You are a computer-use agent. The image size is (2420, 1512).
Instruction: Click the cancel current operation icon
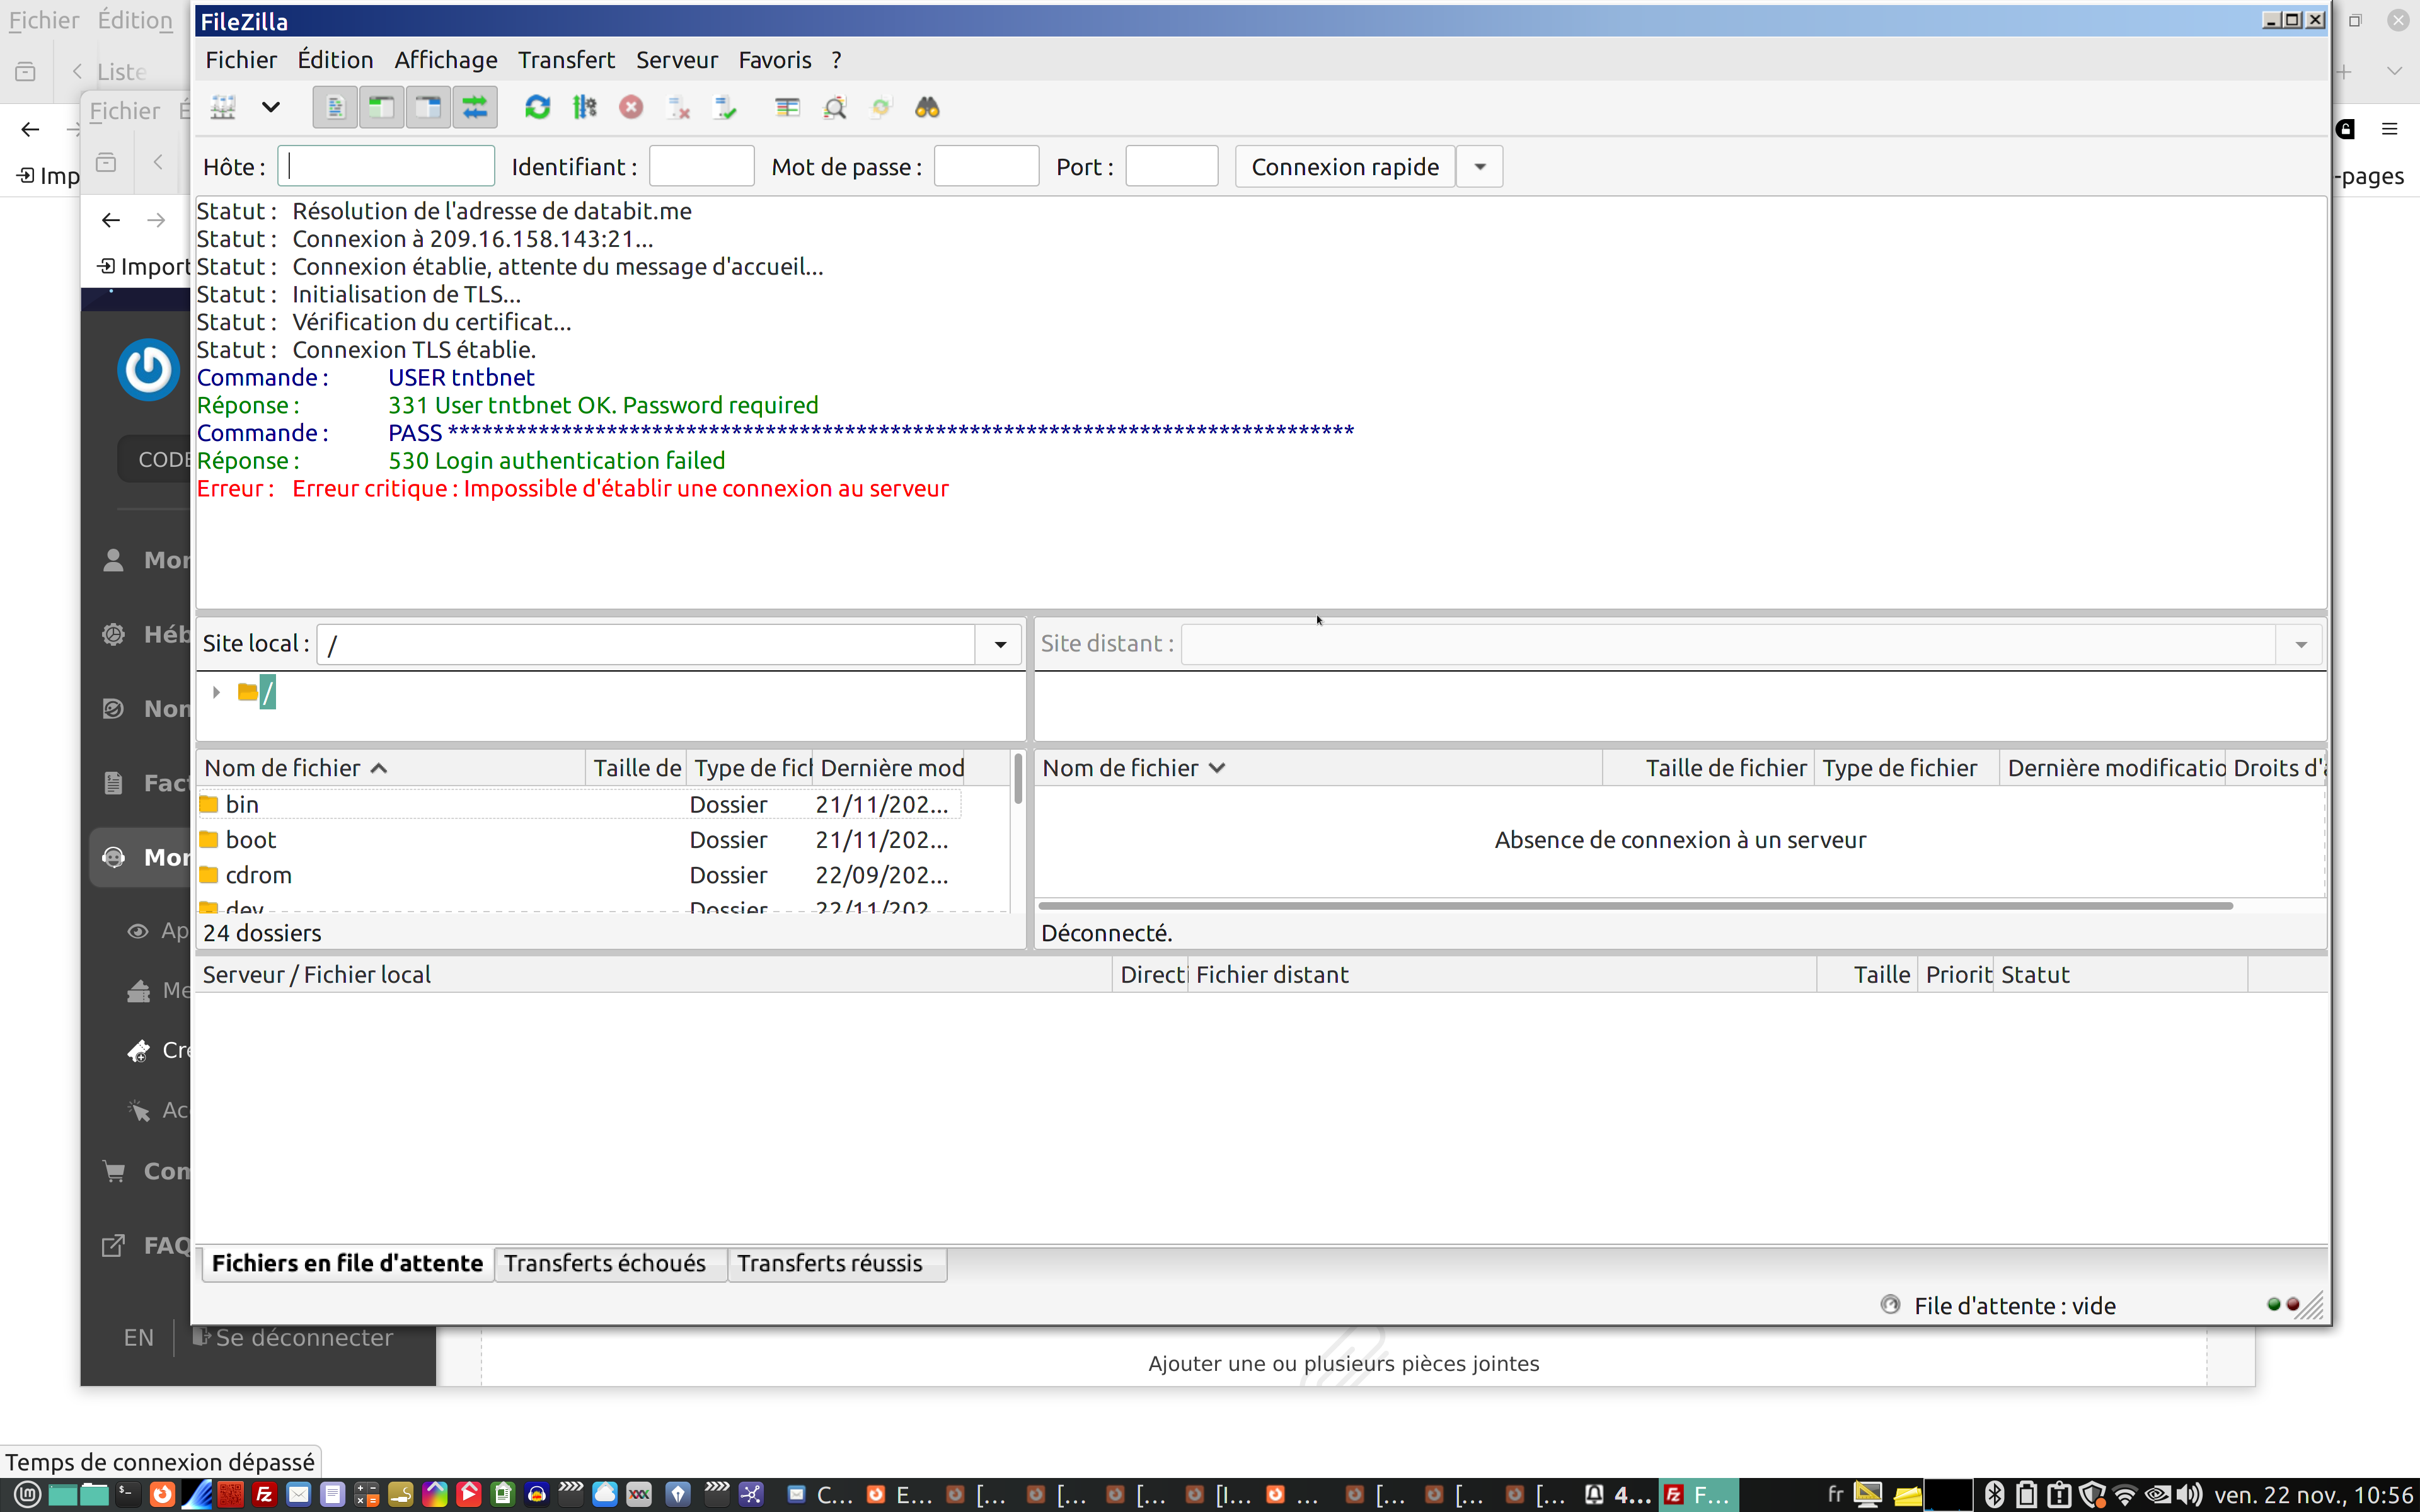coord(631,107)
